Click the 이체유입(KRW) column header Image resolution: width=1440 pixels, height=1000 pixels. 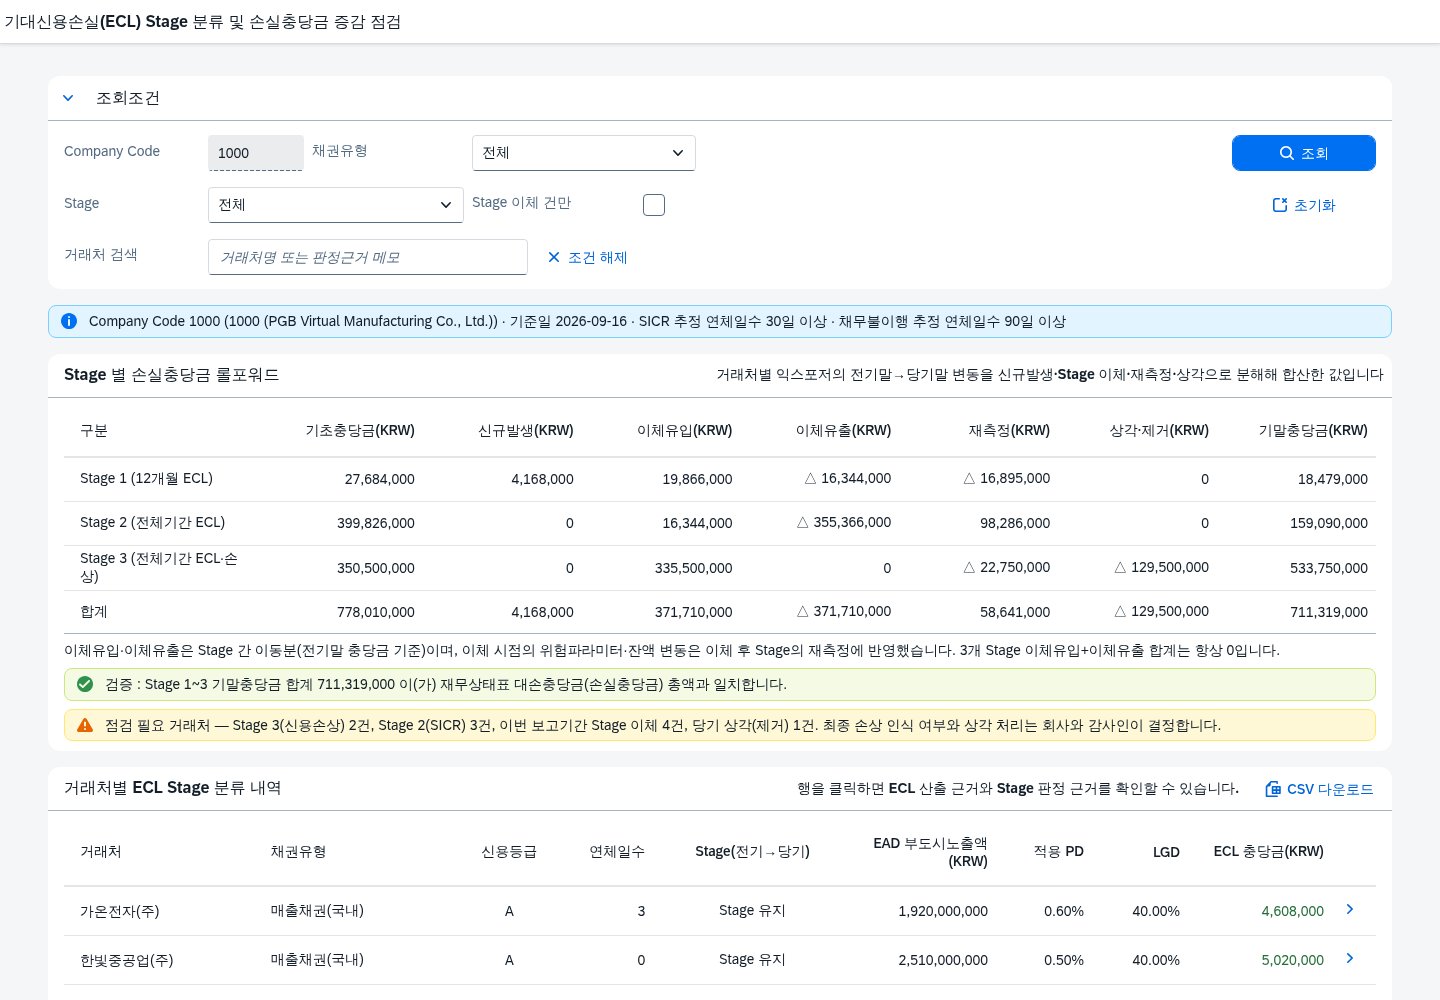[x=685, y=430]
